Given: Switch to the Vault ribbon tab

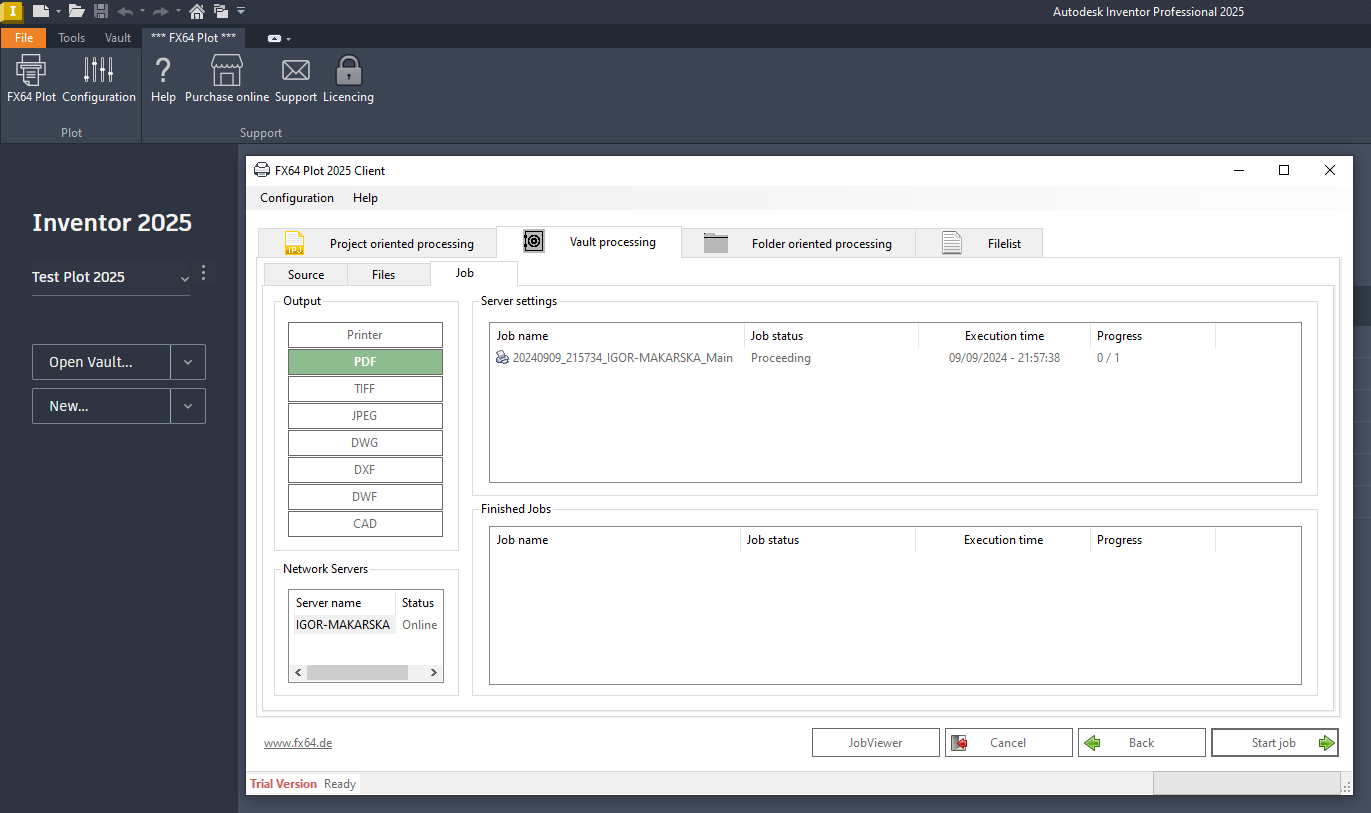Looking at the screenshot, I should pyautogui.click(x=118, y=38).
